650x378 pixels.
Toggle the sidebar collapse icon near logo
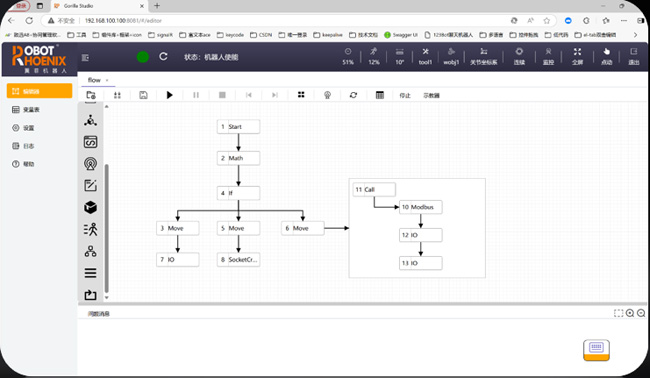click(85, 58)
